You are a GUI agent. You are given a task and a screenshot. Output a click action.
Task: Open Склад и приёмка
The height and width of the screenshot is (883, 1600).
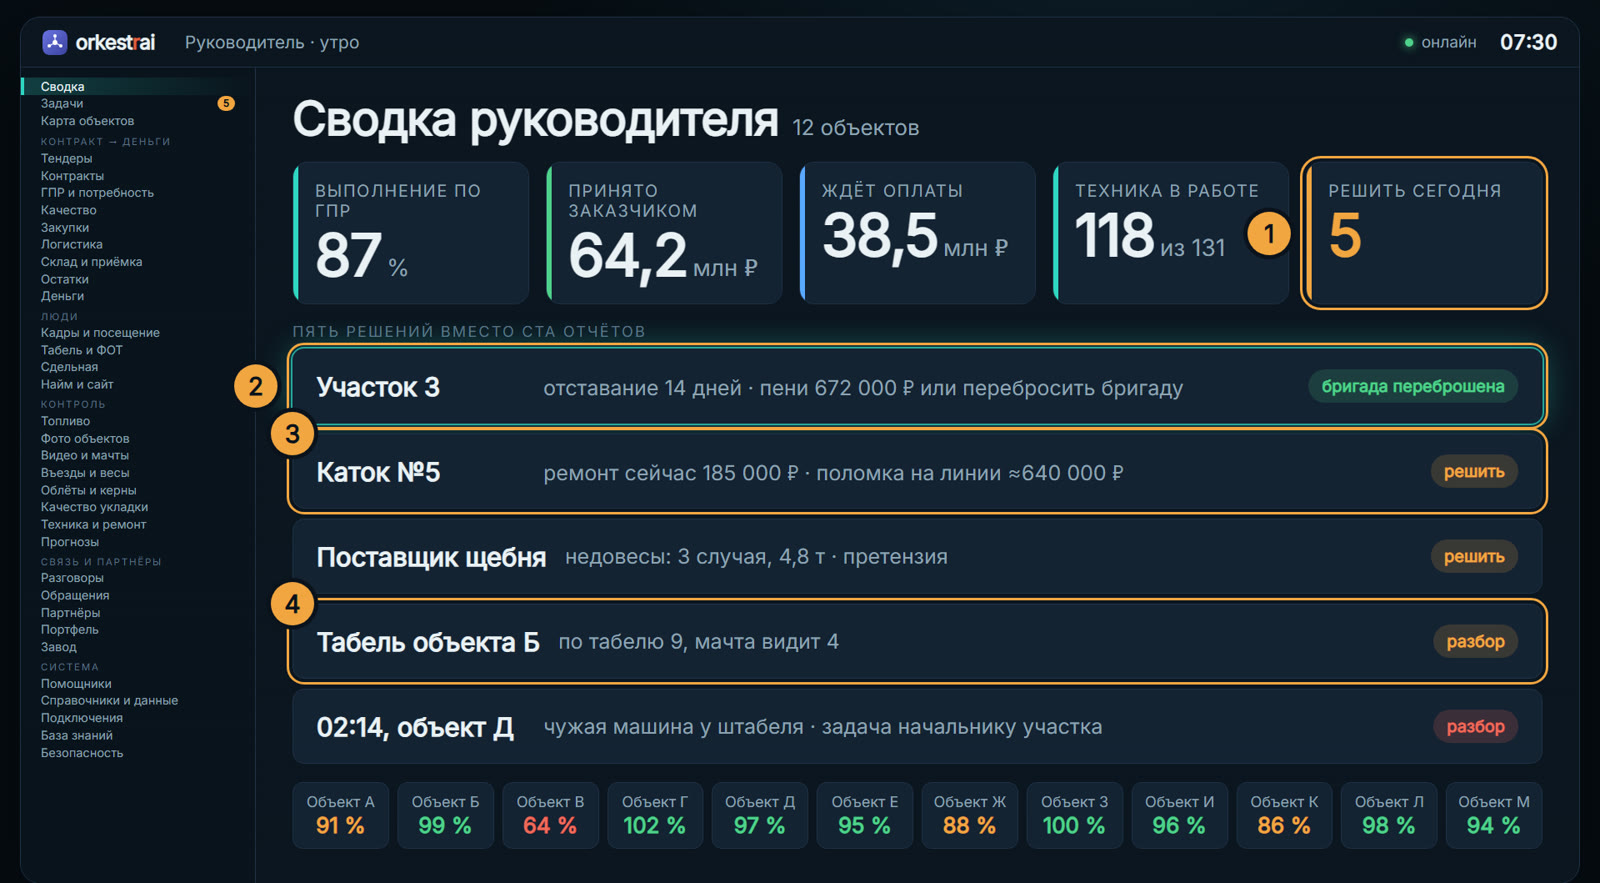pyautogui.click(x=91, y=262)
